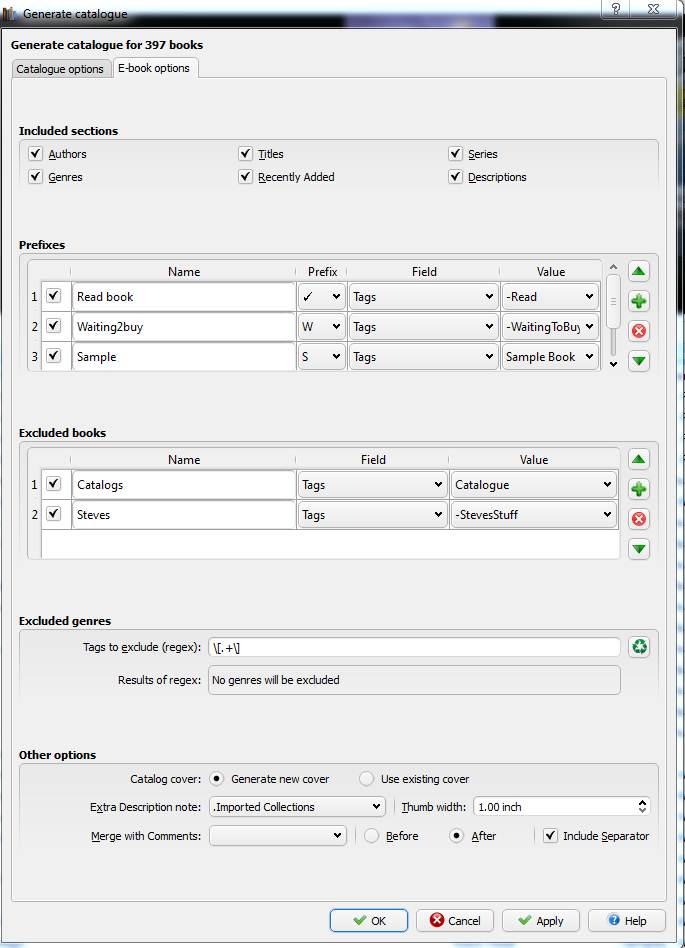The image size is (685, 948).
Task: Disable the Catalogs exclusion rule
Action: click(54, 484)
